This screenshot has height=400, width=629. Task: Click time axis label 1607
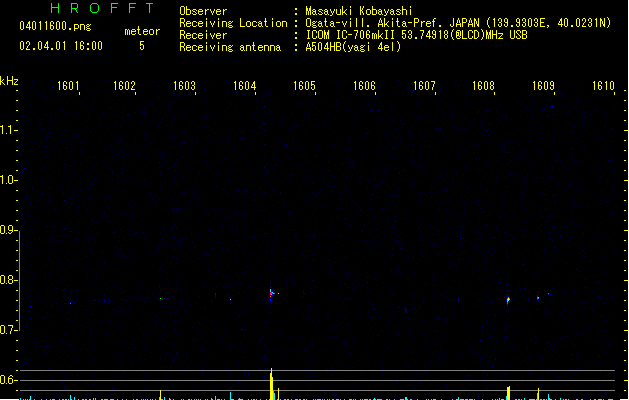[424, 86]
